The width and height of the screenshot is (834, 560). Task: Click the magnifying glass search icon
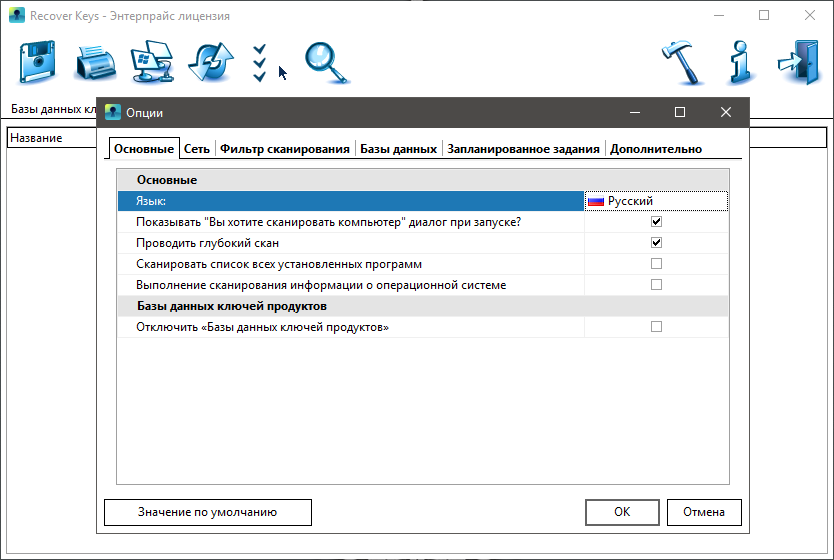pos(327,63)
